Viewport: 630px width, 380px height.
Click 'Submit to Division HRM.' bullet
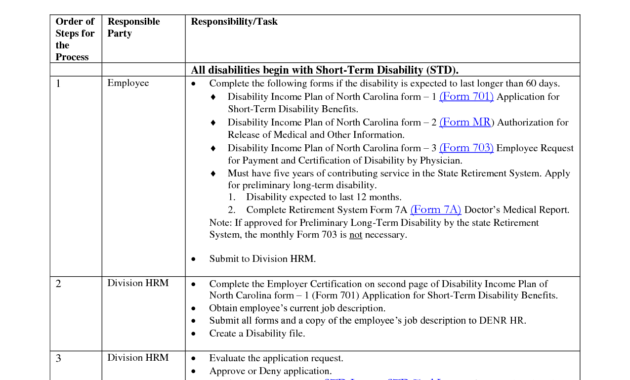262,259
